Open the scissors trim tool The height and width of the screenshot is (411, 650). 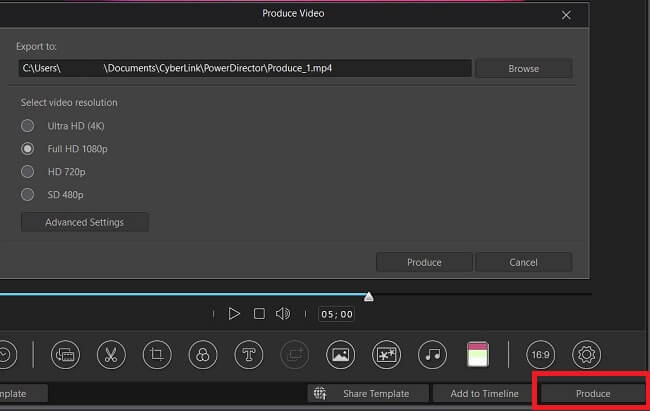(111, 355)
